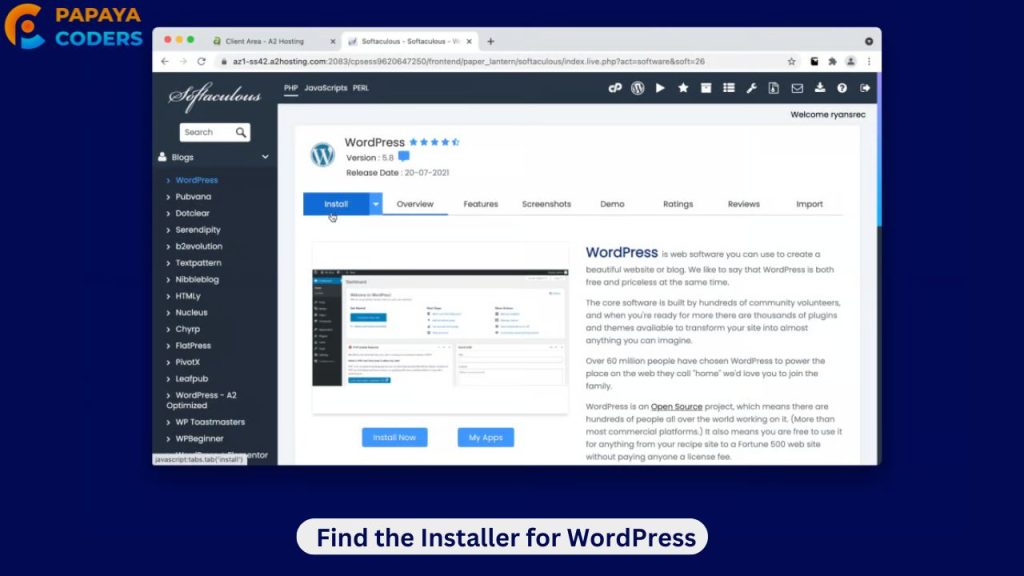Follow the Open Source link
This screenshot has width=1024, height=576.
coord(676,406)
